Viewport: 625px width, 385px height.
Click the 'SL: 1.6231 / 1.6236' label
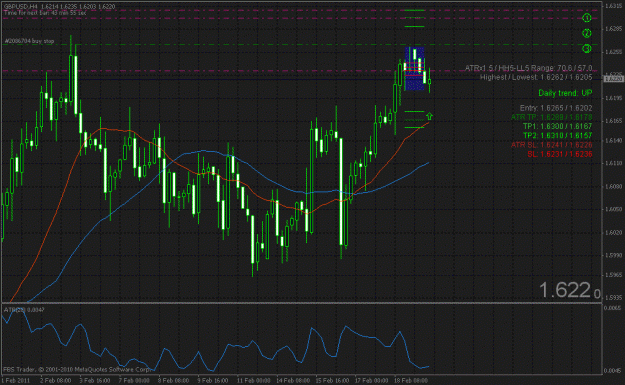click(x=560, y=154)
